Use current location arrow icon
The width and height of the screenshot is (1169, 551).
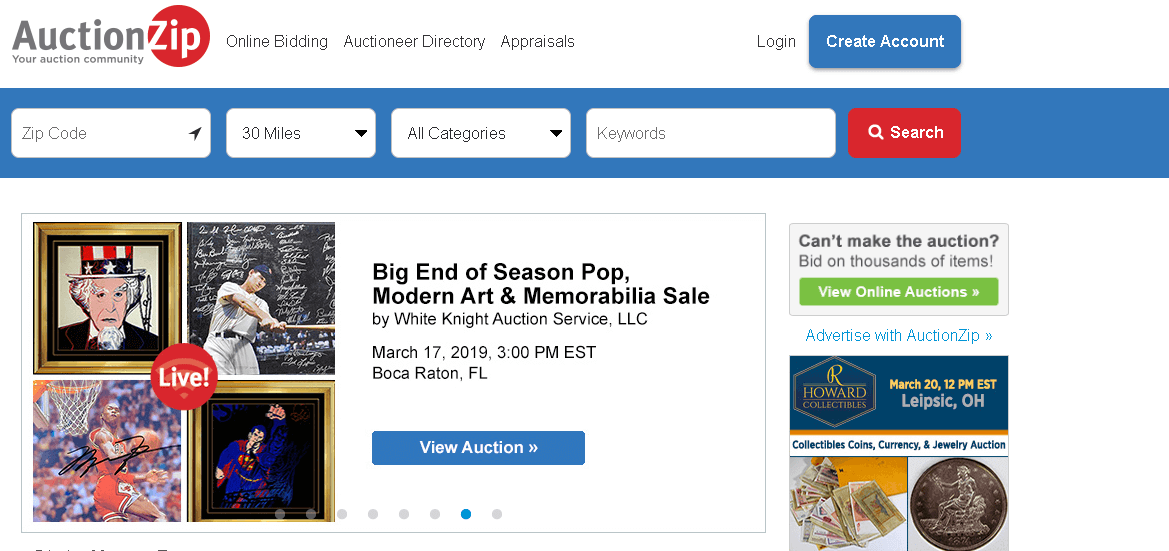tap(195, 133)
